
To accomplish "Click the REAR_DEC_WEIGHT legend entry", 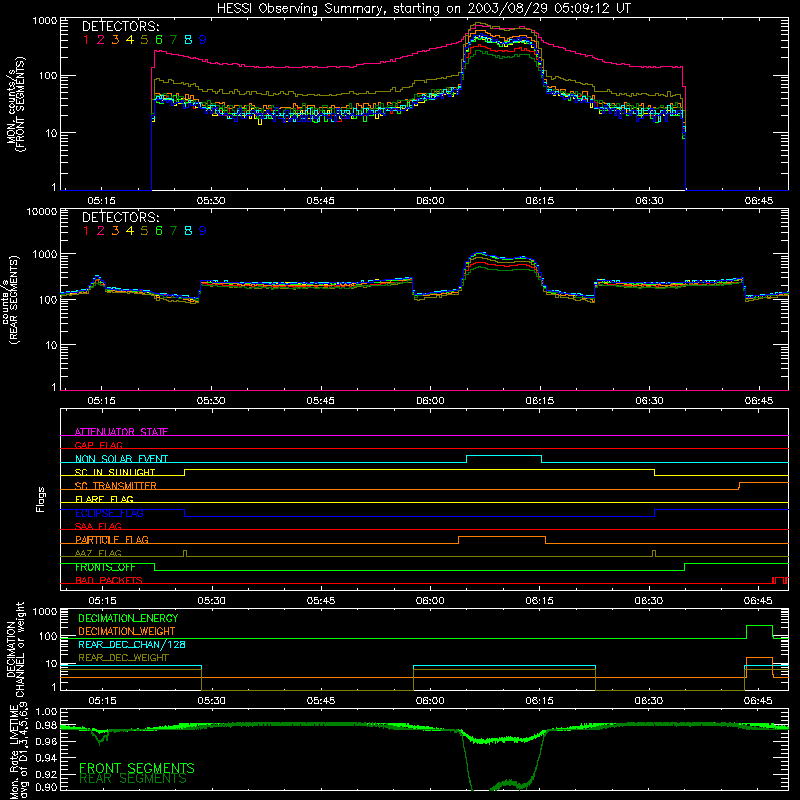I will click(x=123, y=658).
